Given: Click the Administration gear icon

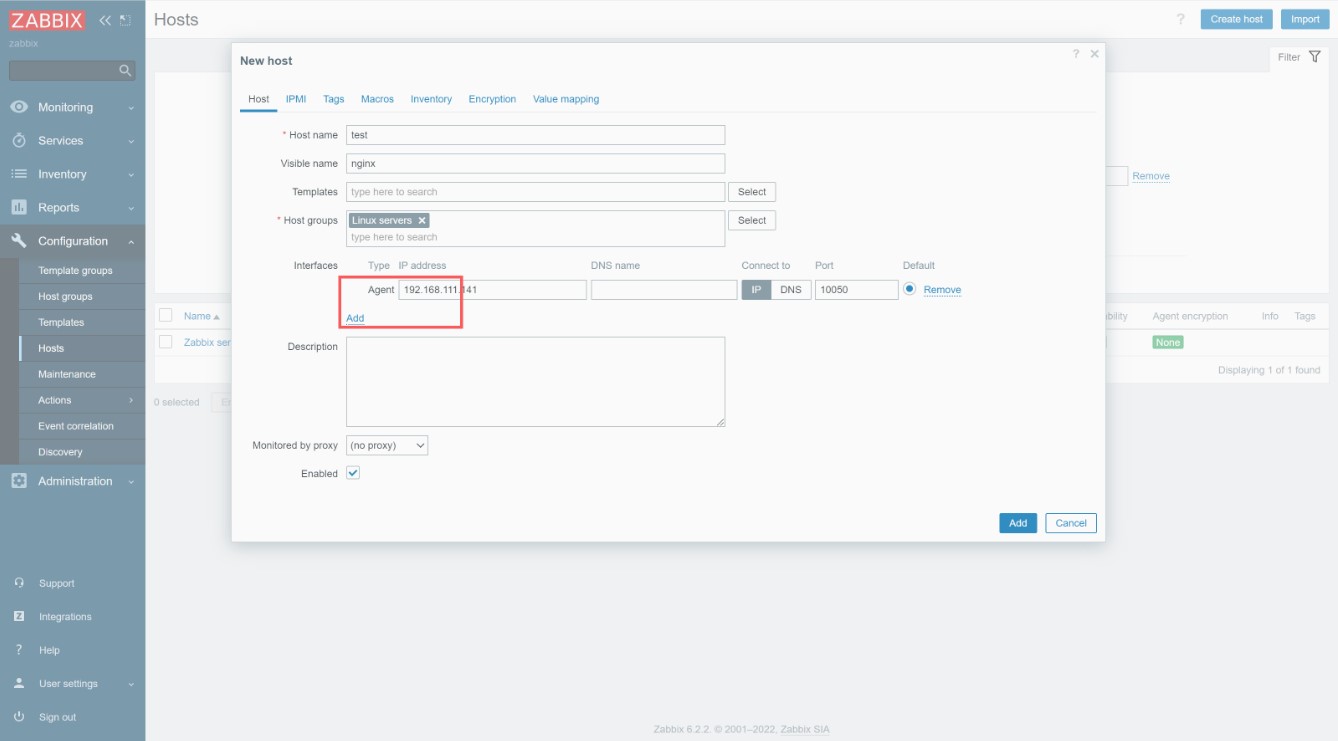Looking at the screenshot, I should click(x=19, y=481).
